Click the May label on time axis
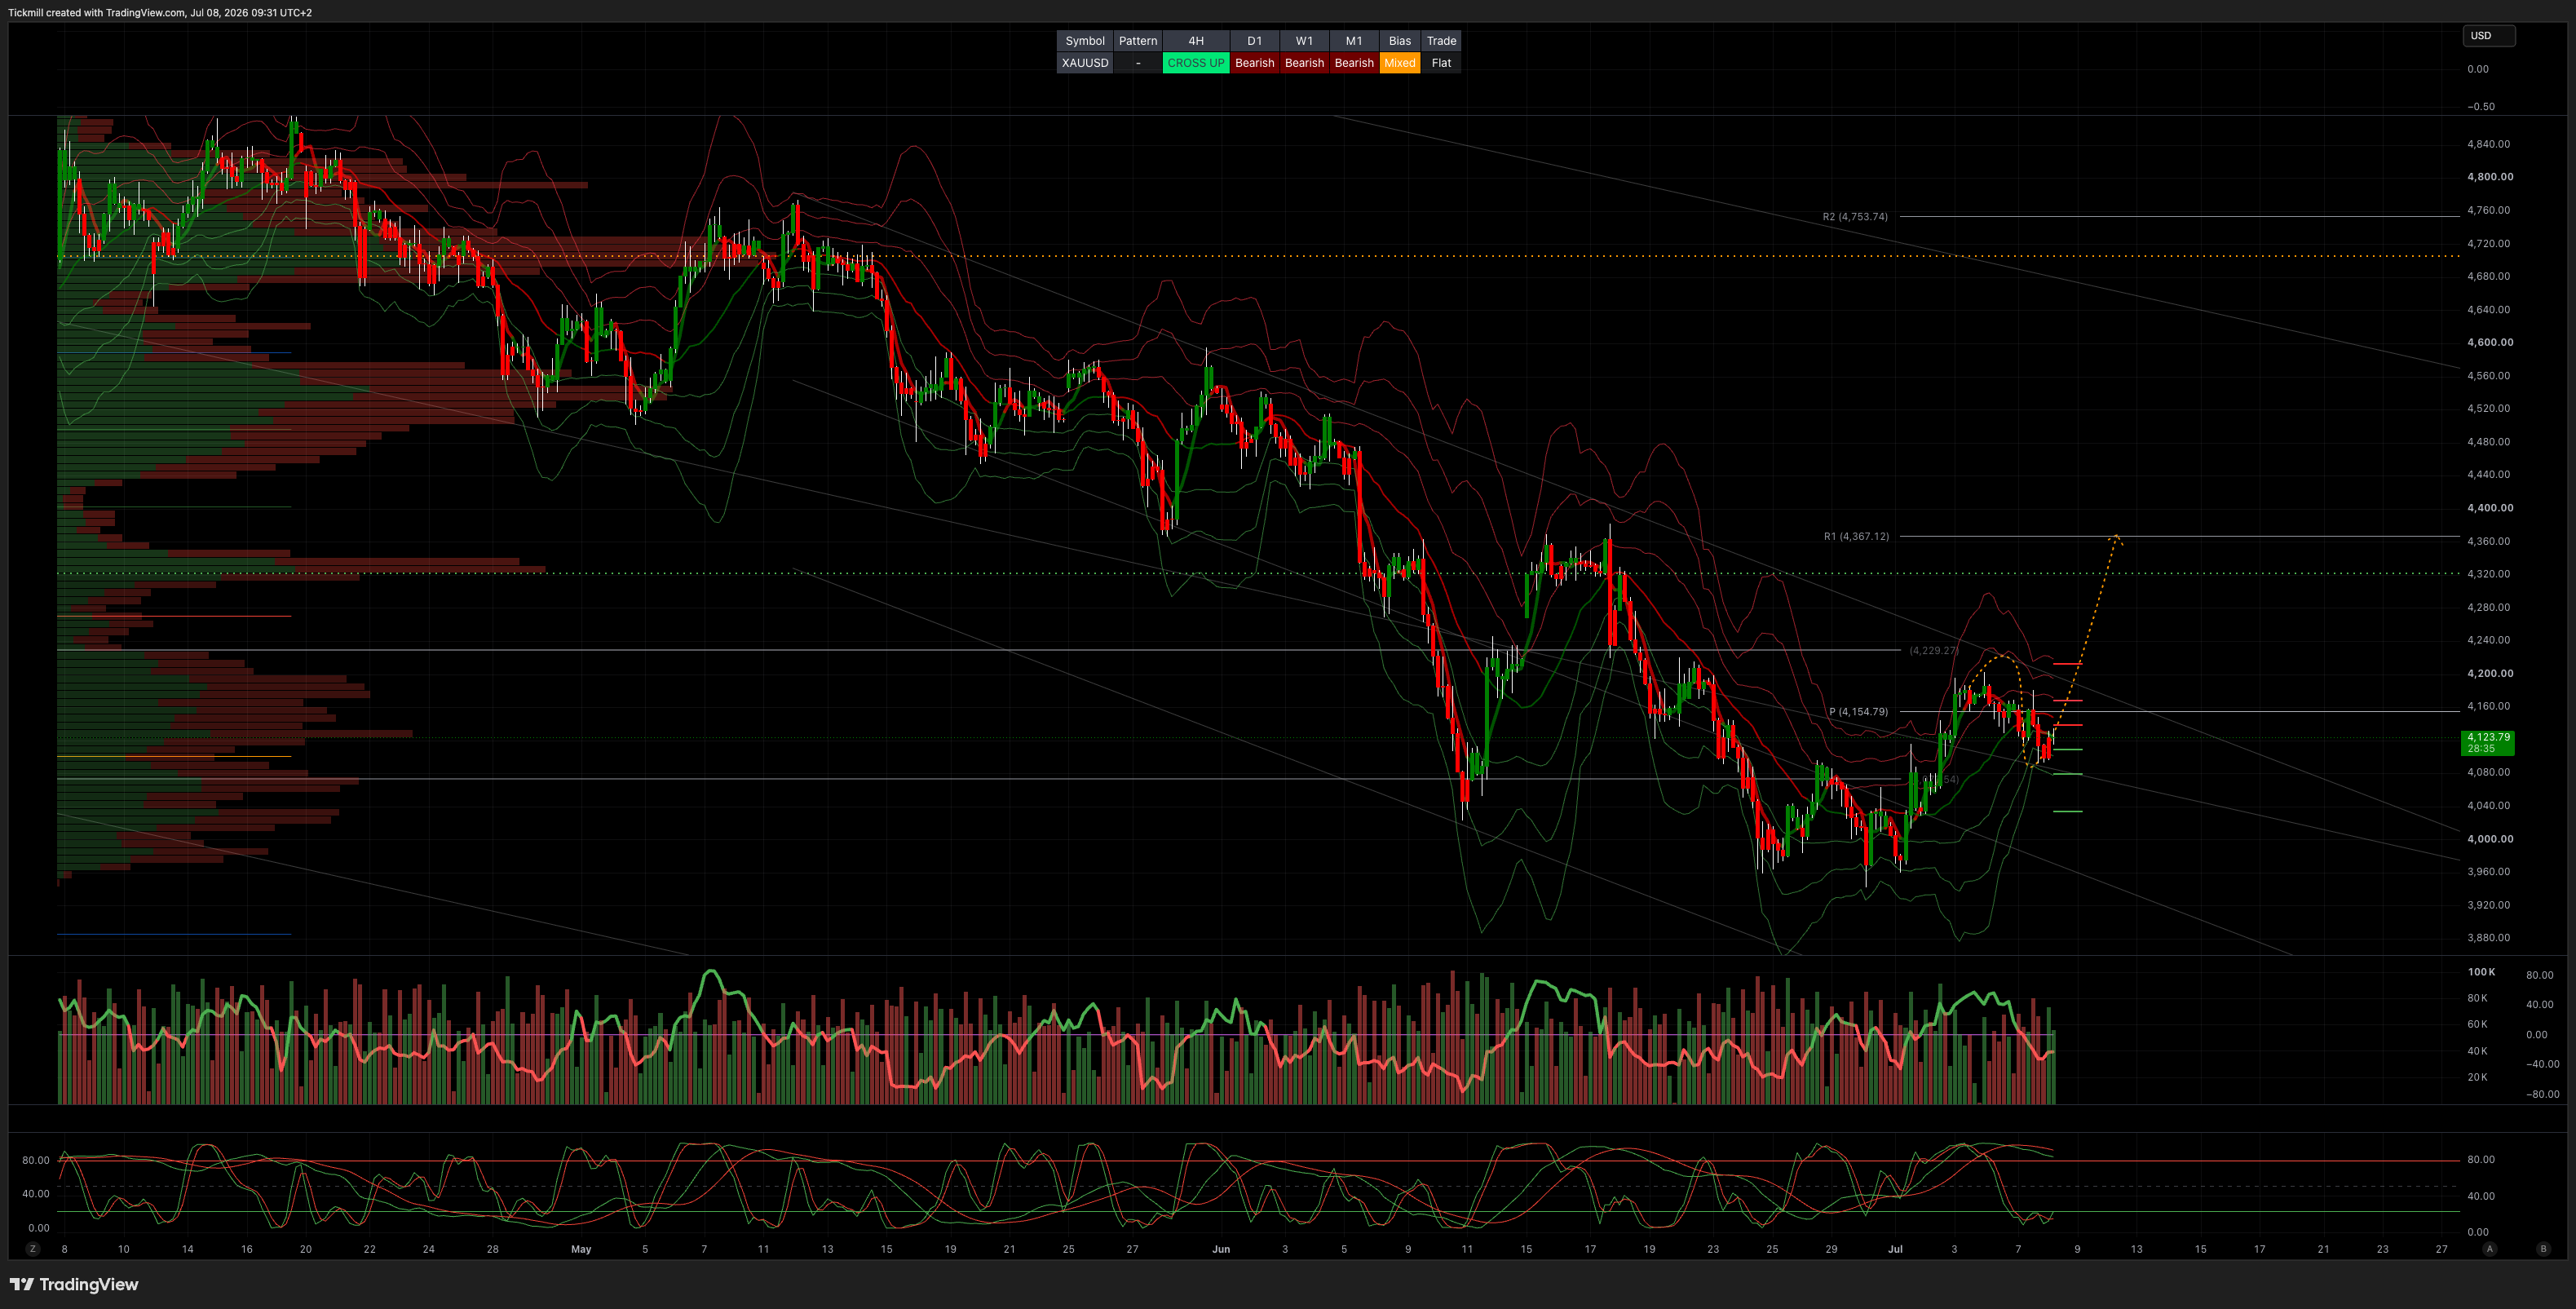Screen dimensions: 2576x1309 point(581,1249)
